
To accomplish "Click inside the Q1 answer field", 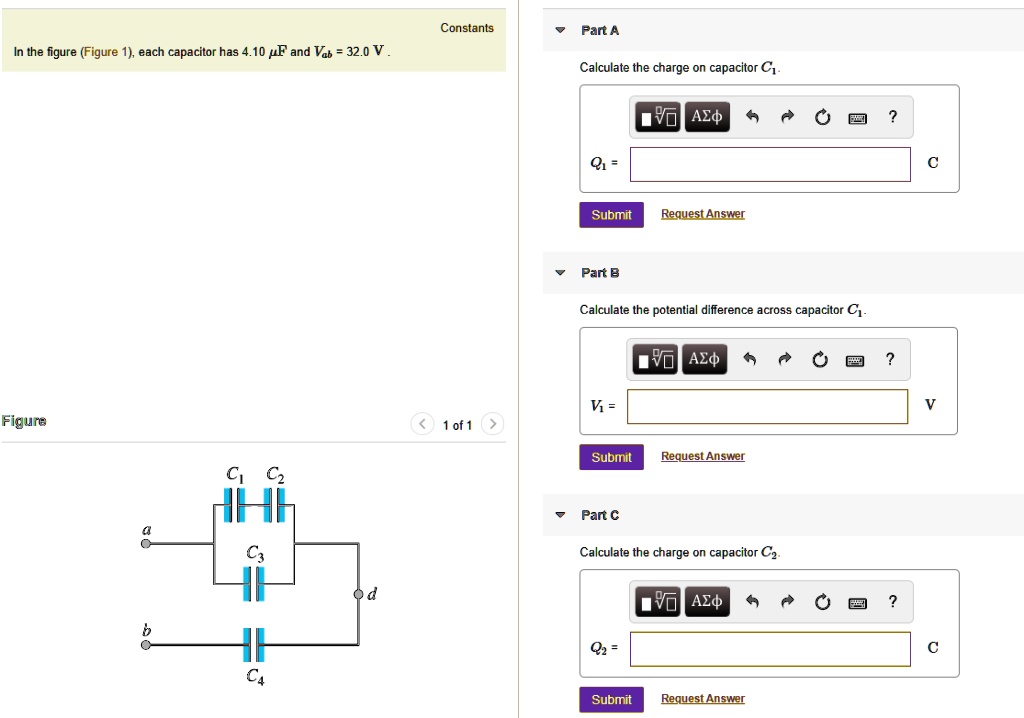I will pyautogui.click(x=769, y=163).
